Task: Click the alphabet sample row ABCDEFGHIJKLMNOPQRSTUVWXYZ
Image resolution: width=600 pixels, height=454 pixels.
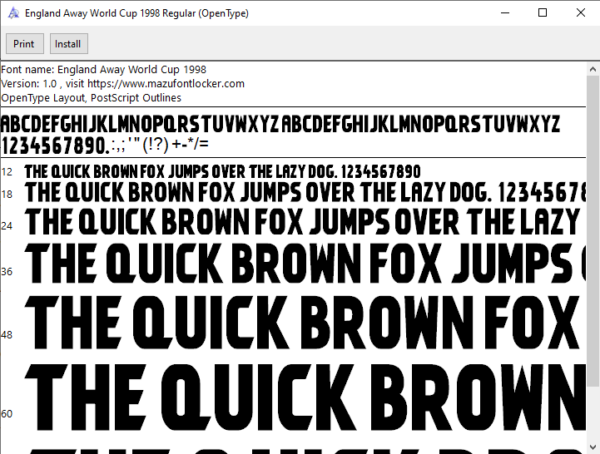Action: pos(280,124)
